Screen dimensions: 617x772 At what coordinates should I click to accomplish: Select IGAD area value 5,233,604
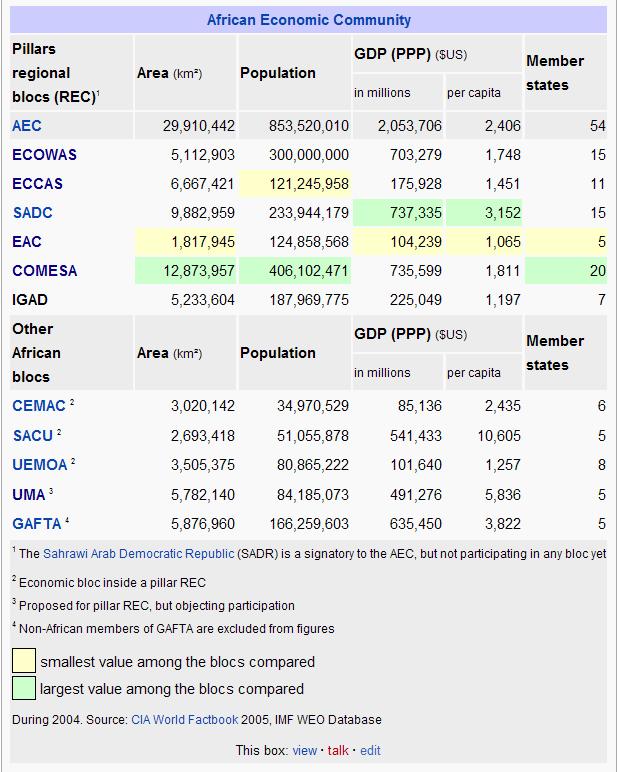coord(203,300)
